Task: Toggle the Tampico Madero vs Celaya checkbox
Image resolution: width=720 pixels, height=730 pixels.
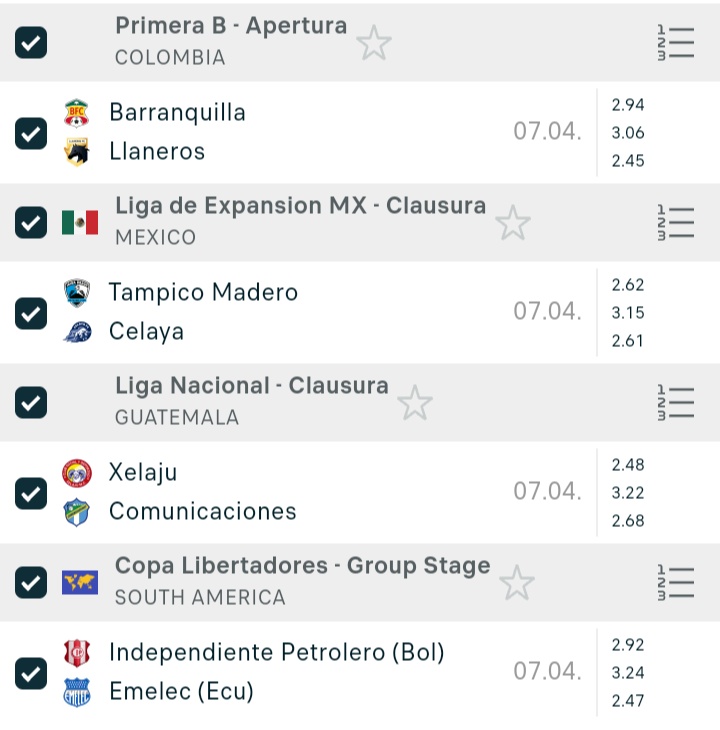Action: 32,313
